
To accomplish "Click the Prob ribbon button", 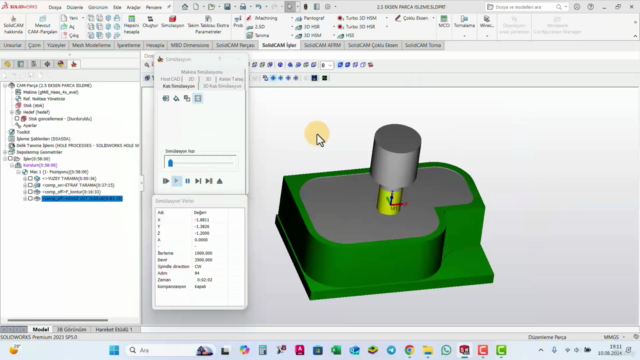I will [238, 22].
